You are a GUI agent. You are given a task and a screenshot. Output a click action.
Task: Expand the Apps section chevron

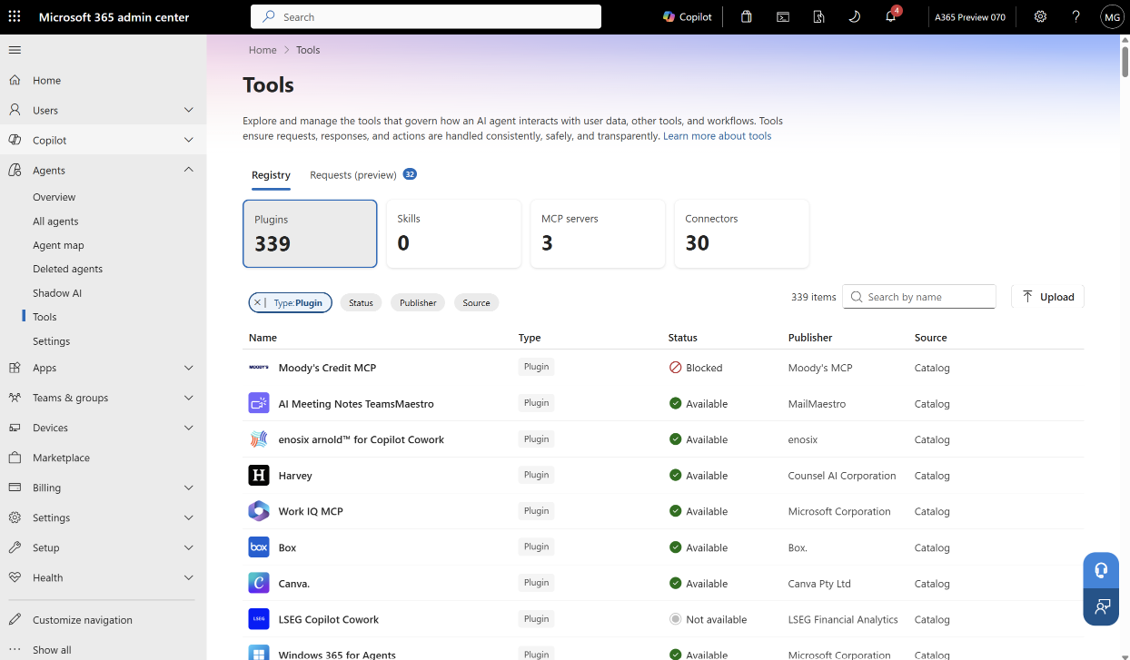(x=189, y=367)
